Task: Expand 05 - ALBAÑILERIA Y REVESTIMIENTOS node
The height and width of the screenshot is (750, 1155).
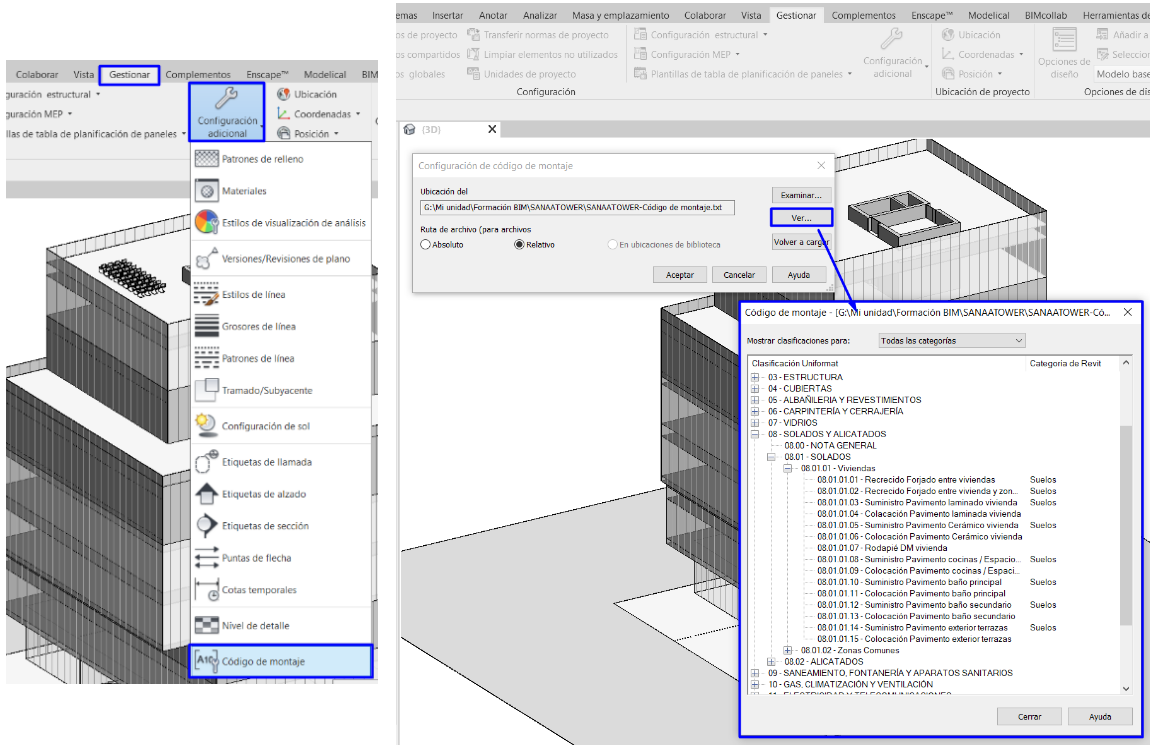Action: pyautogui.click(x=755, y=400)
